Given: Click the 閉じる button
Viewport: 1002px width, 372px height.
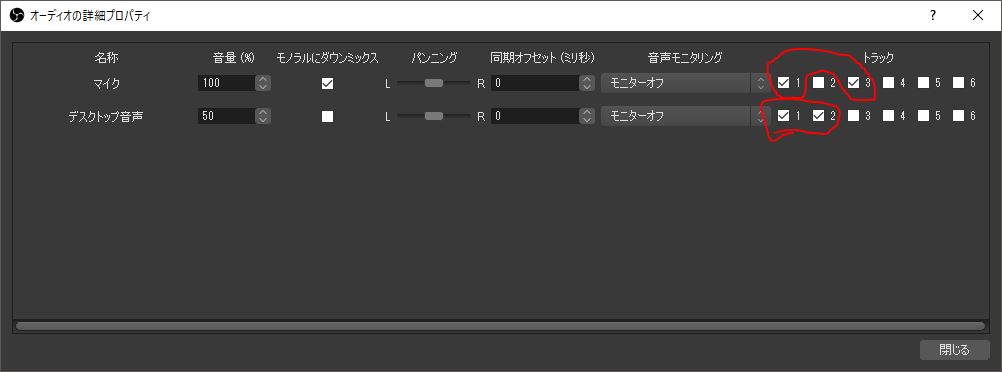Looking at the screenshot, I should (x=955, y=350).
